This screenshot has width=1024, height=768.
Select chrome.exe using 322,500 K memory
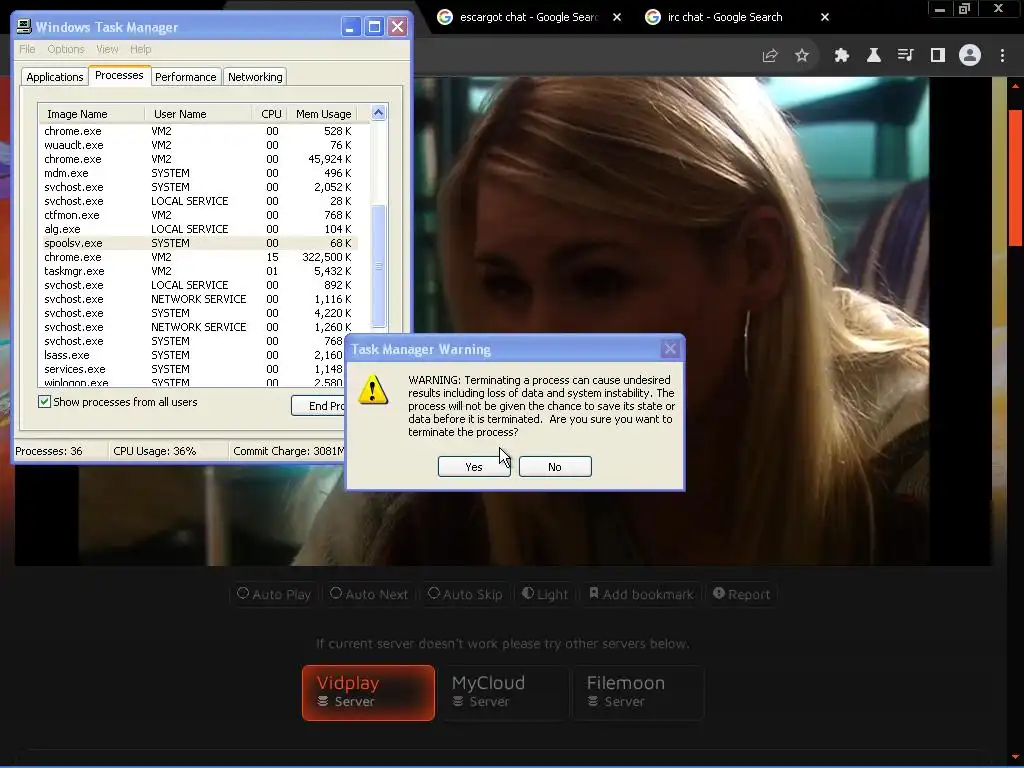[198, 257]
